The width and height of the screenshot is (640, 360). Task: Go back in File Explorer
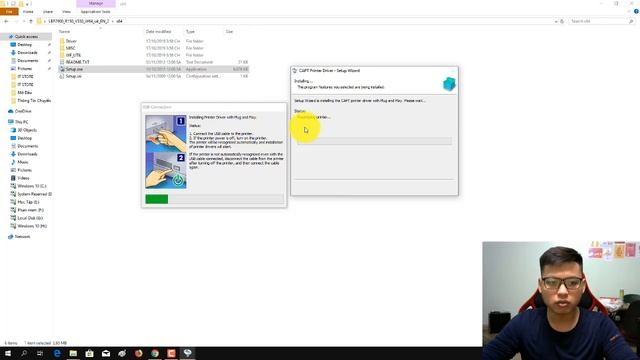pyautogui.click(x=6, y=21)
